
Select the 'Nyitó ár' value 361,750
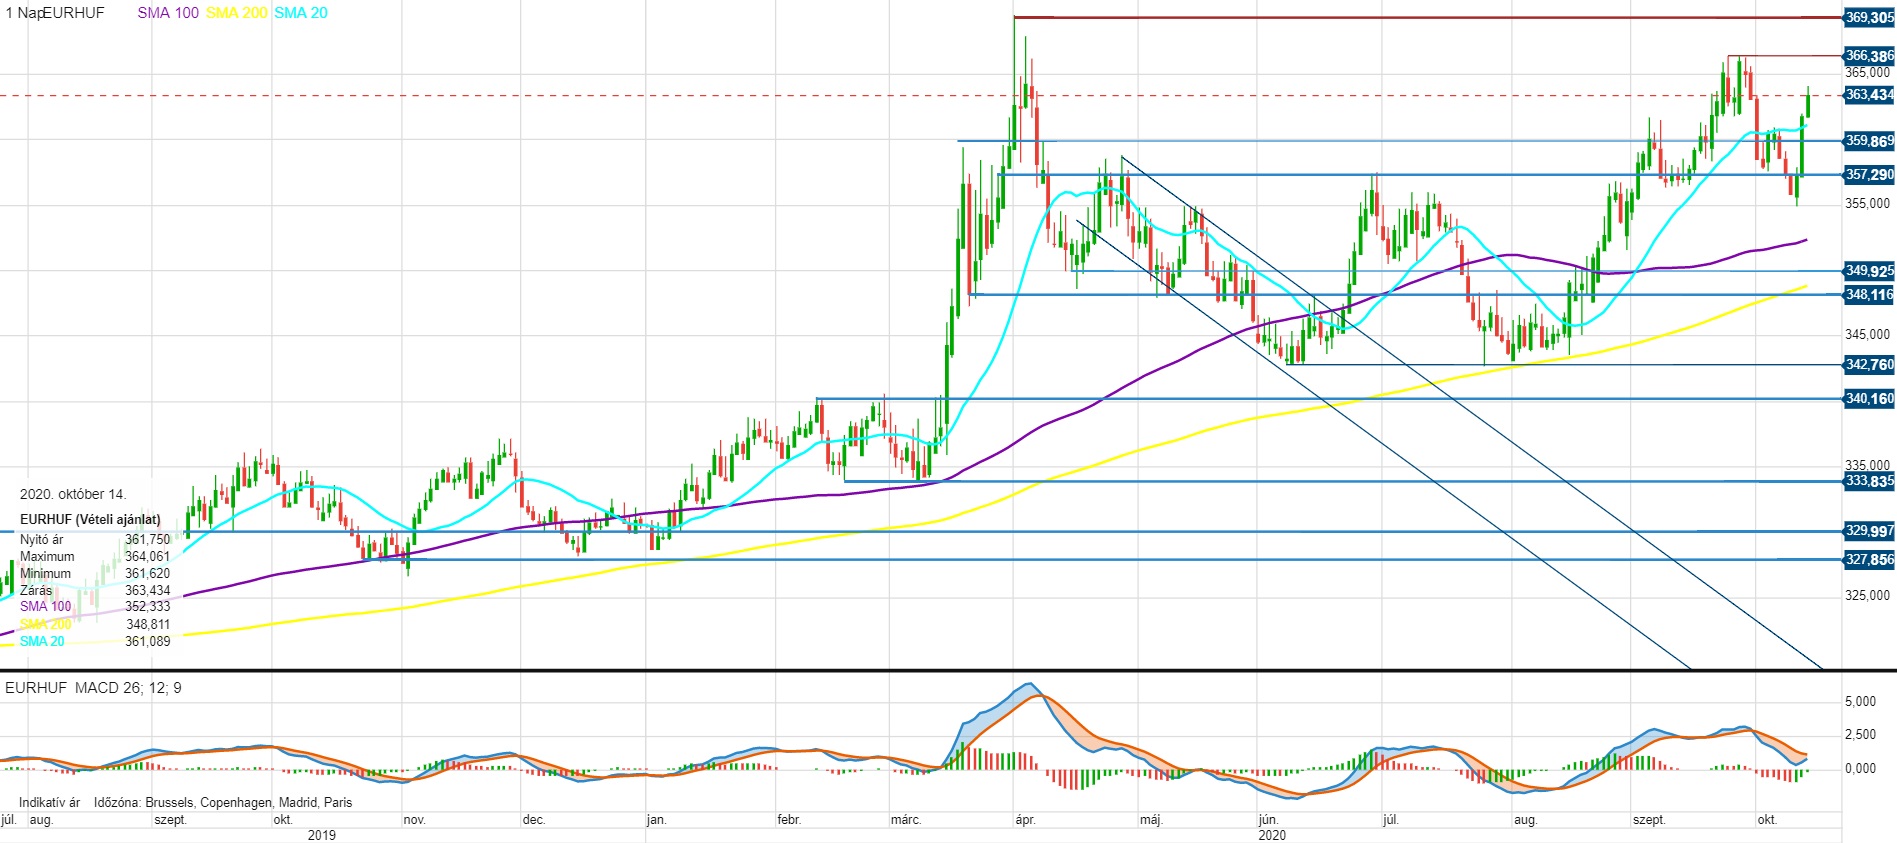pyautogui.click(x=147, y=539)
